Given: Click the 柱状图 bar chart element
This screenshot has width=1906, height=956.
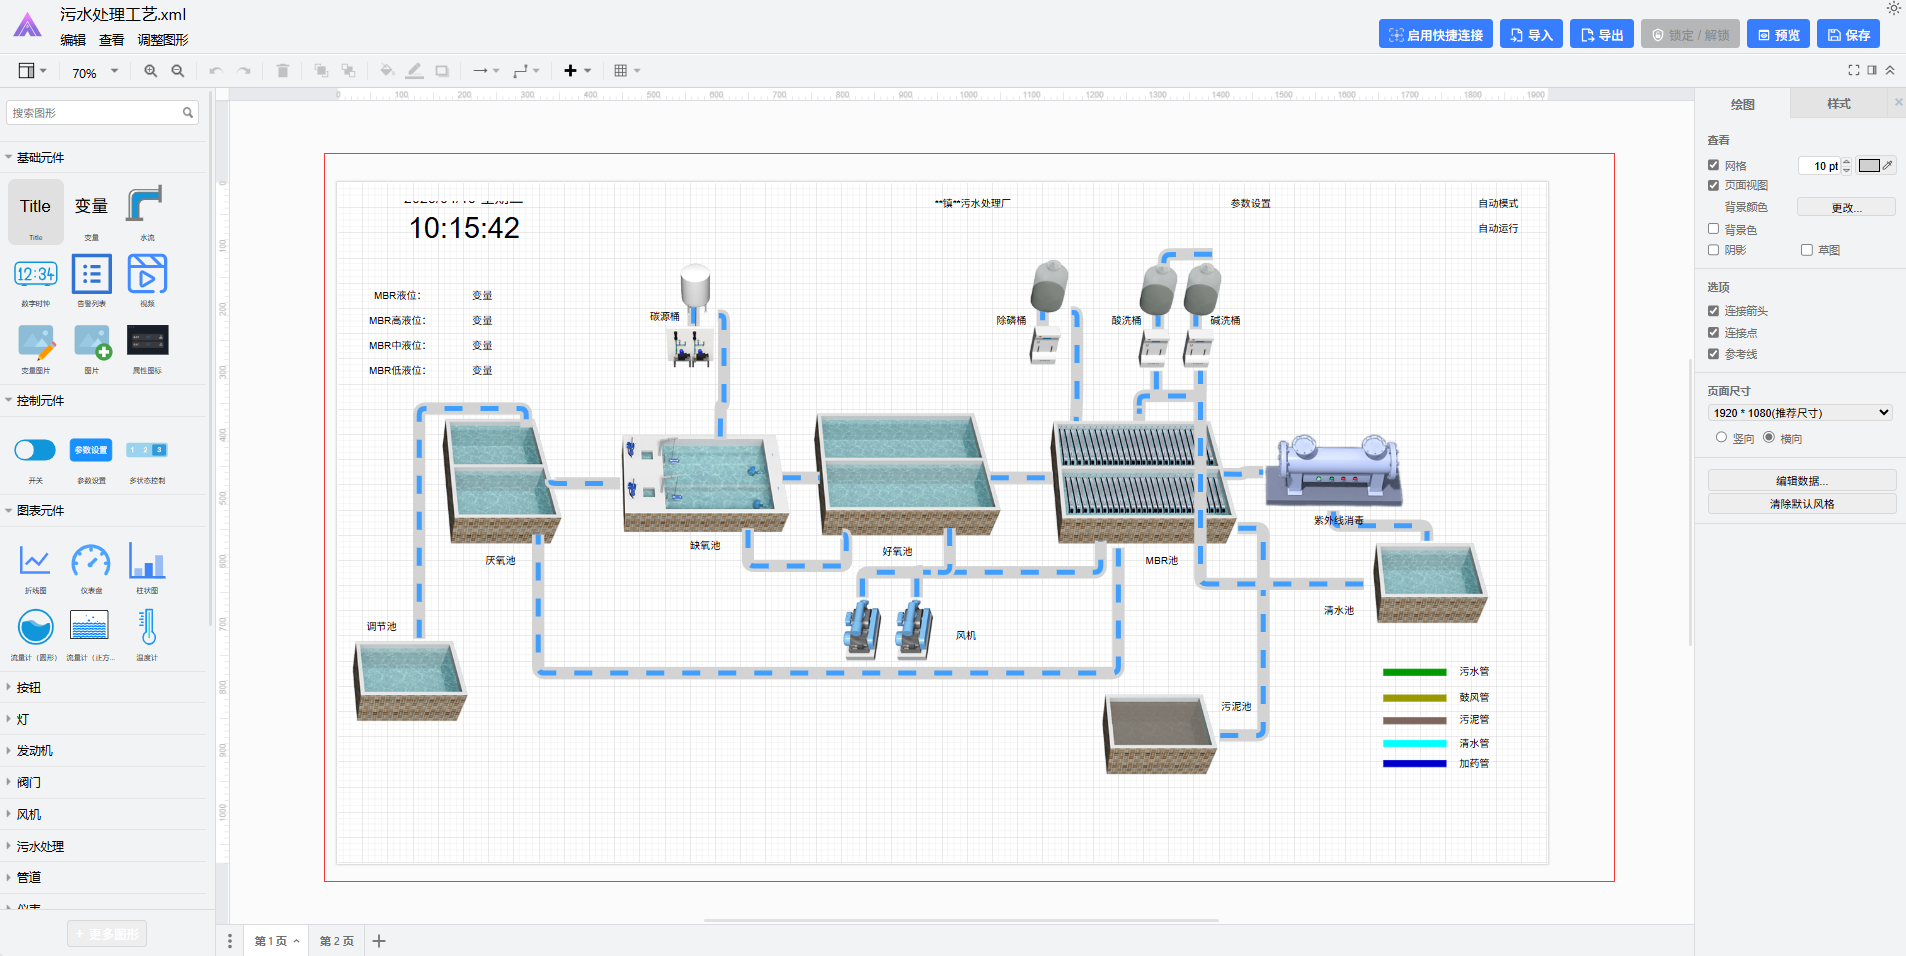Looking at the screenshot, I should point(147,562).
